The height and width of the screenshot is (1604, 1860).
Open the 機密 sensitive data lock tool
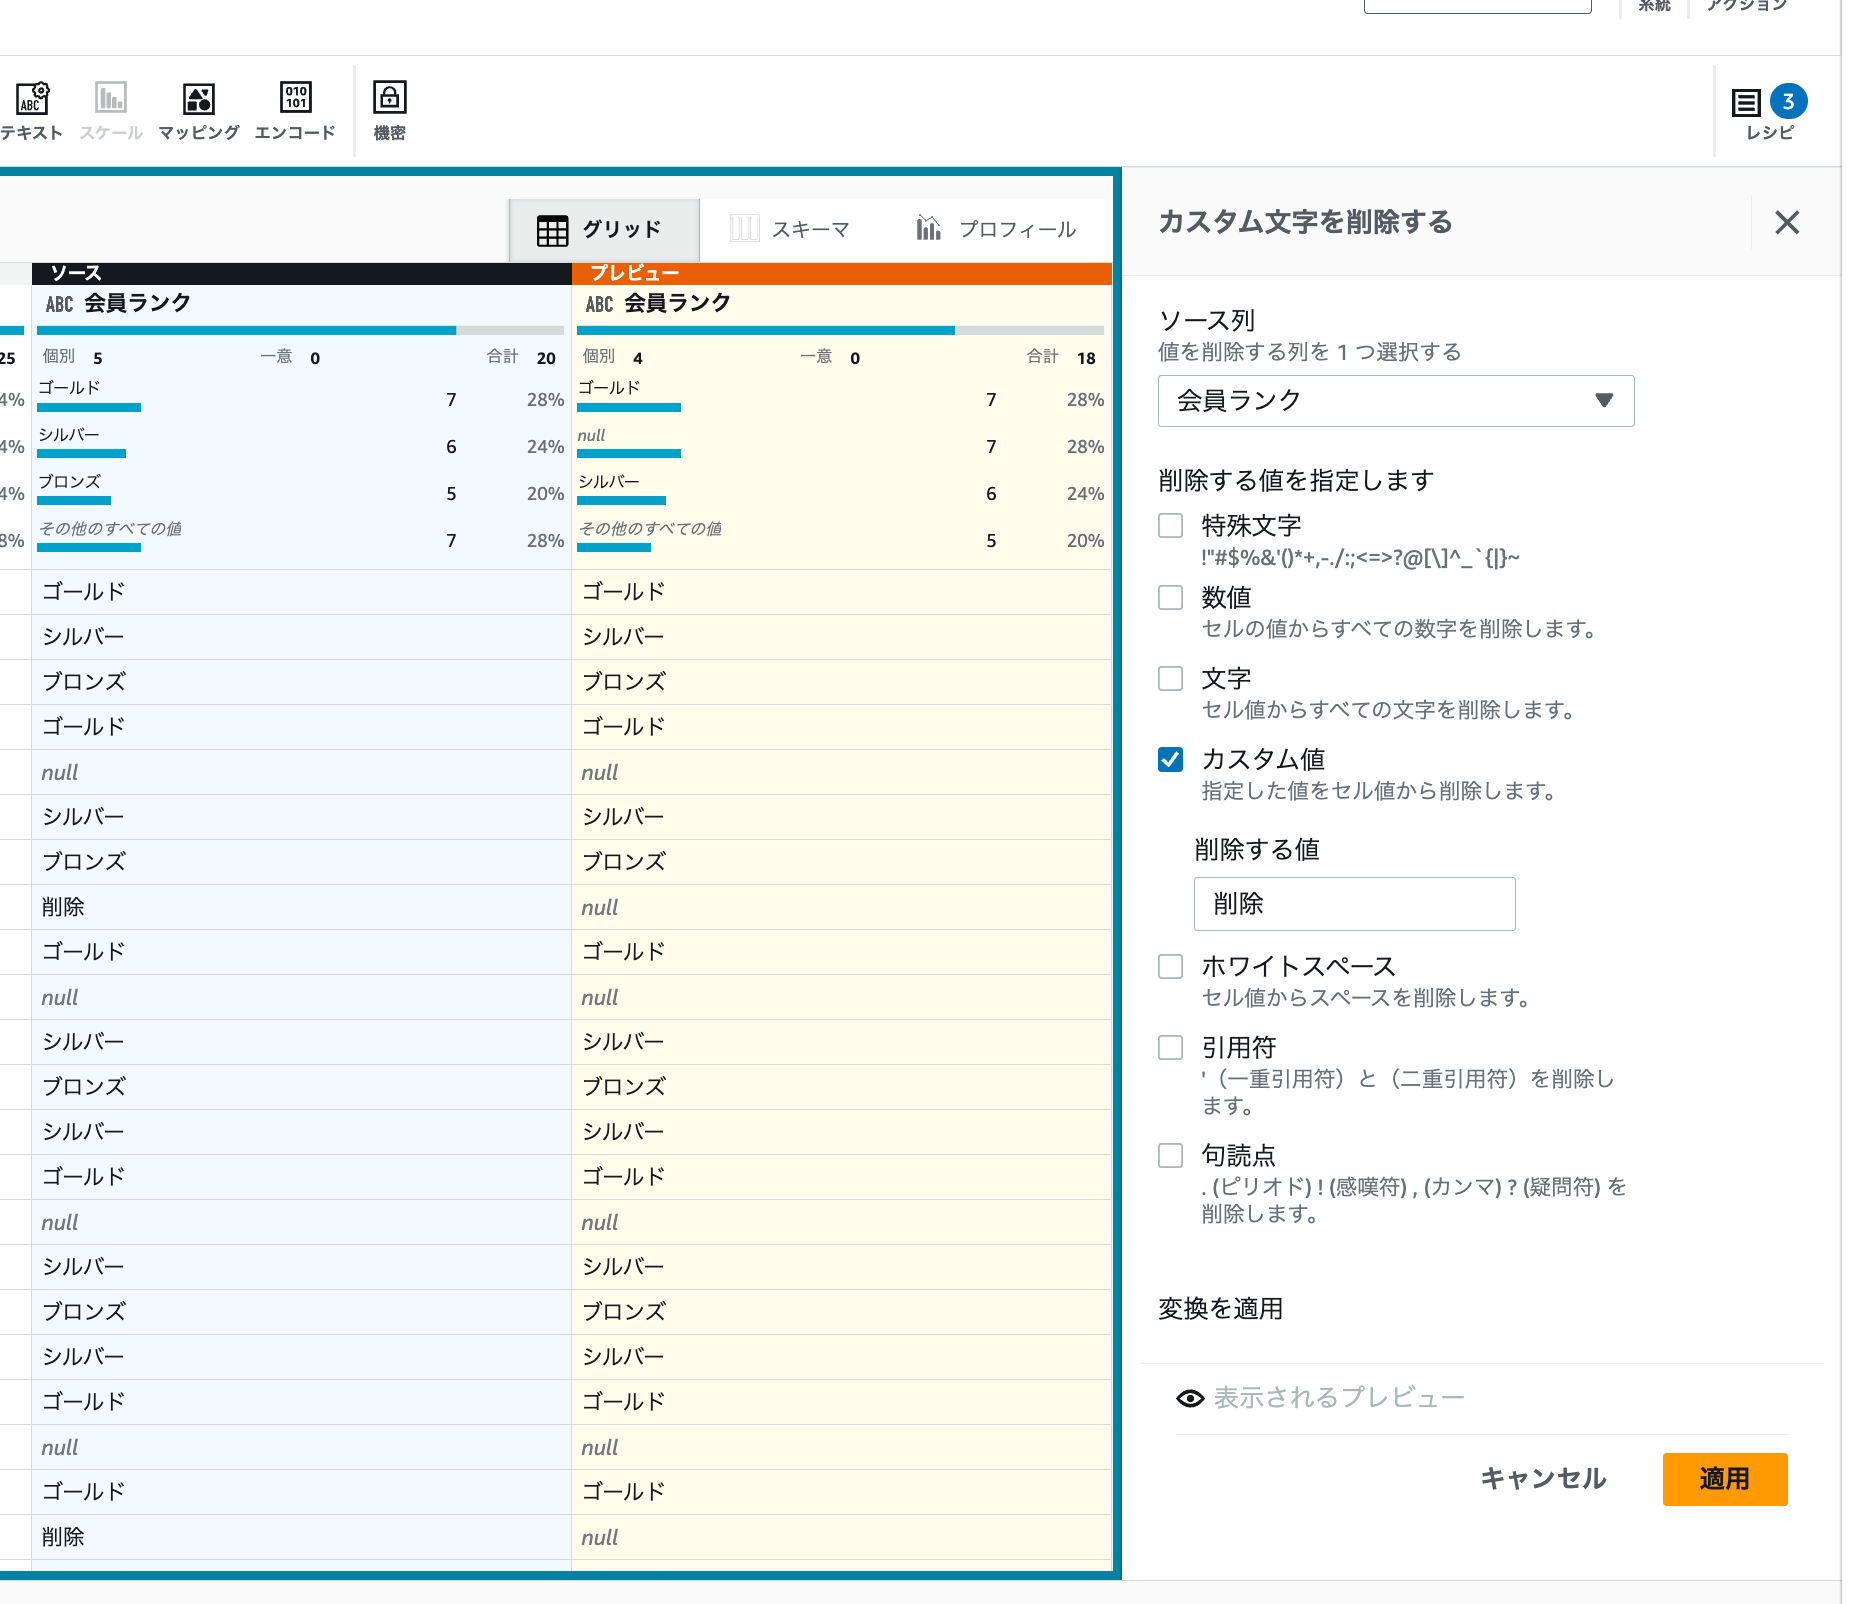pyautogui.click(x=389, y=110)
